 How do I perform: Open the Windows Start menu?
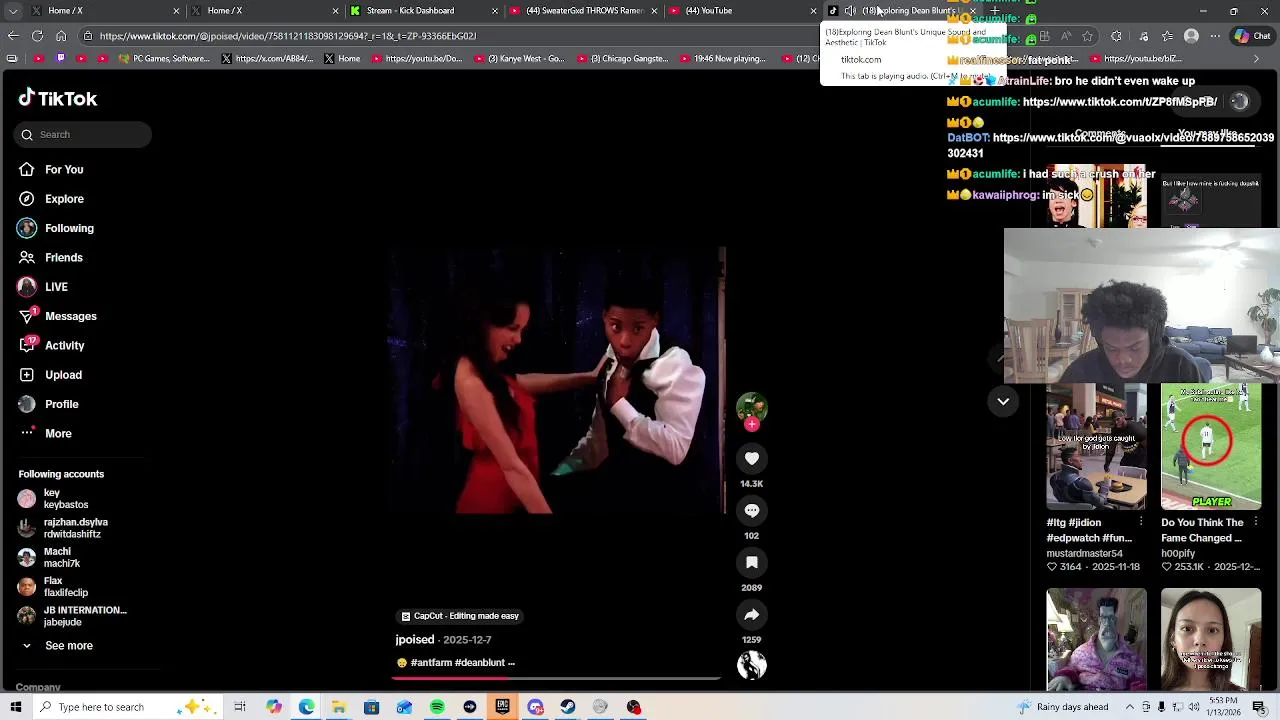click(x=15, y=707)
